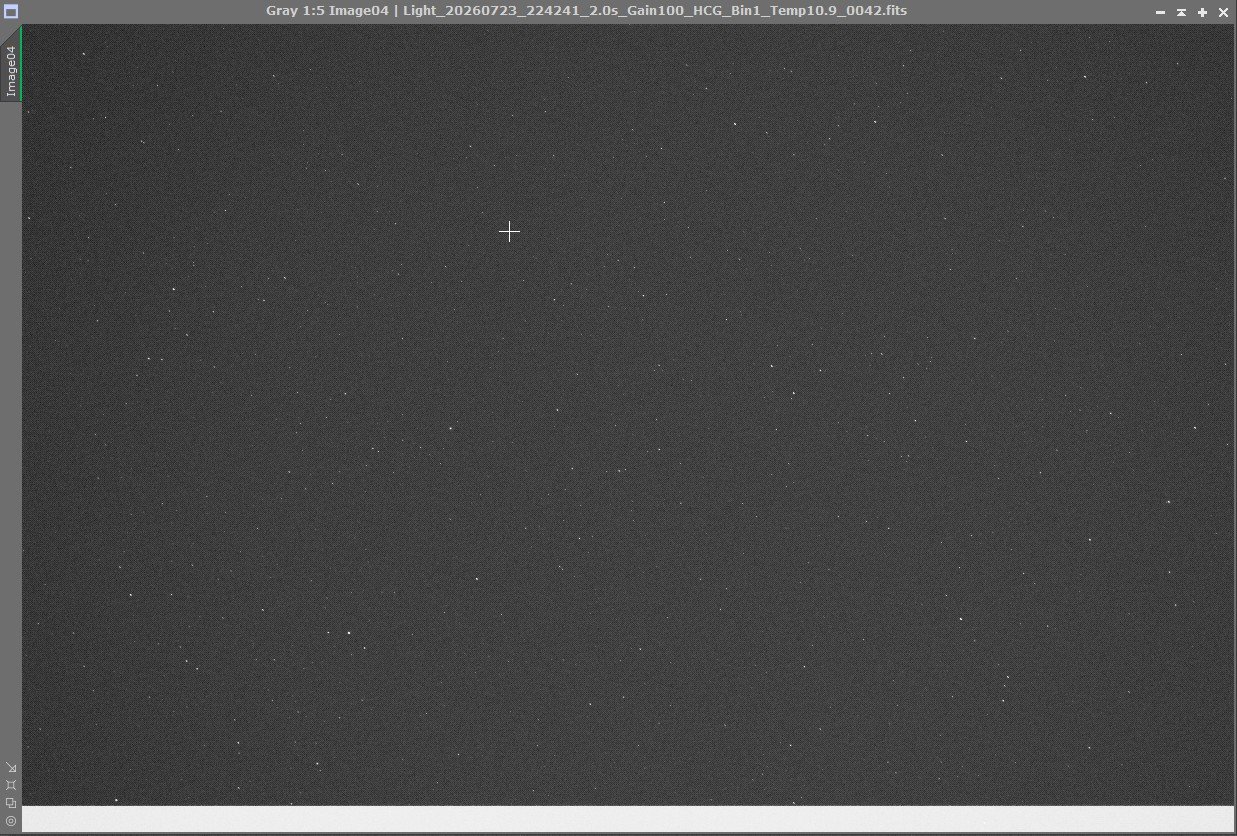Screen dimensions: 1237x836
Task: Click the diagonal arrow resize icon at bottom-left
Action: pyautogui.click(x=11, y=768)
